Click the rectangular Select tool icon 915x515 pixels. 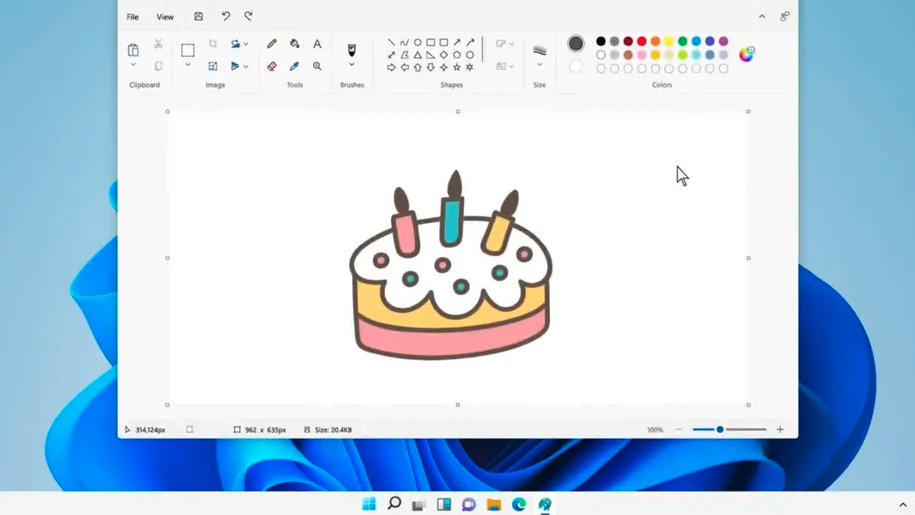(188, 50)
